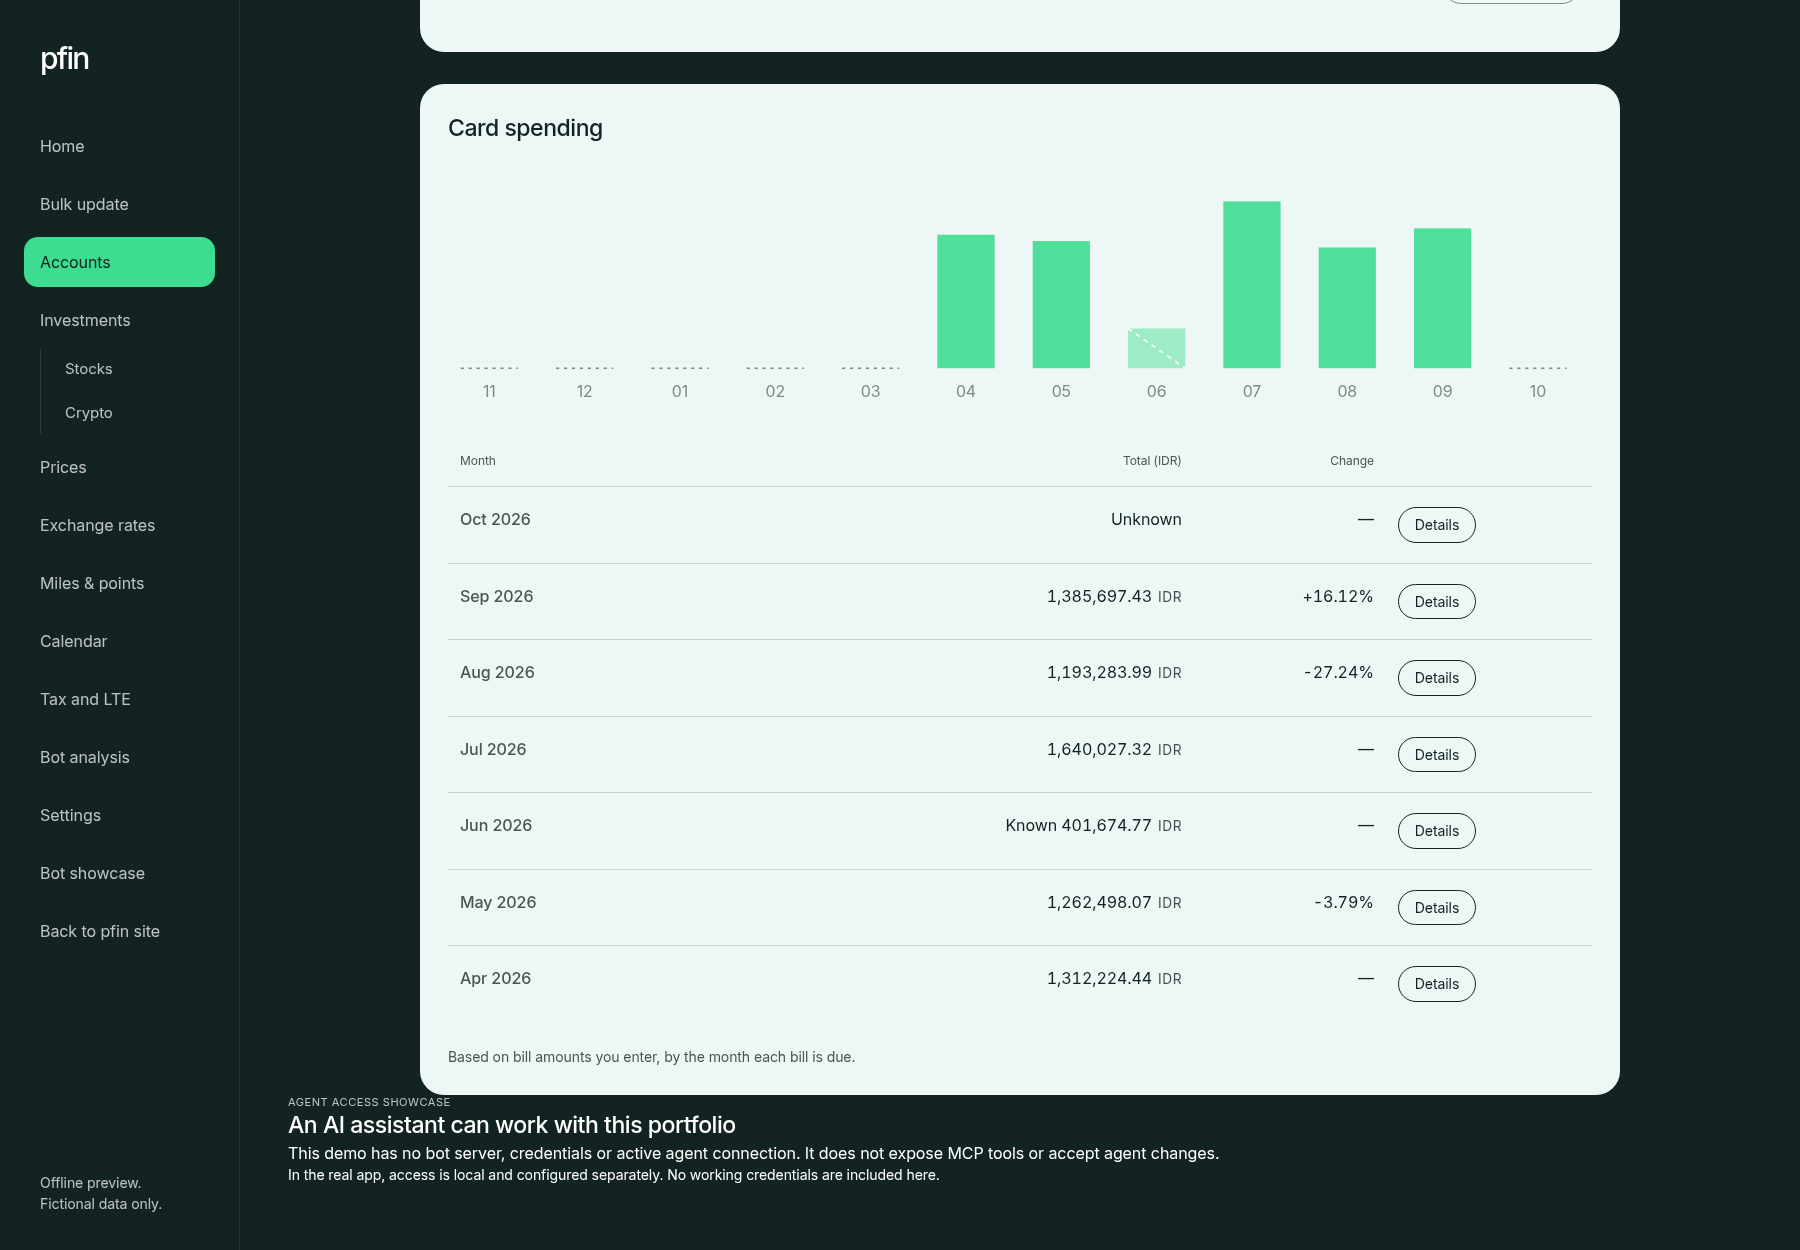Click the Sep 2026 total 1,385,697.43

point(1114,596)
